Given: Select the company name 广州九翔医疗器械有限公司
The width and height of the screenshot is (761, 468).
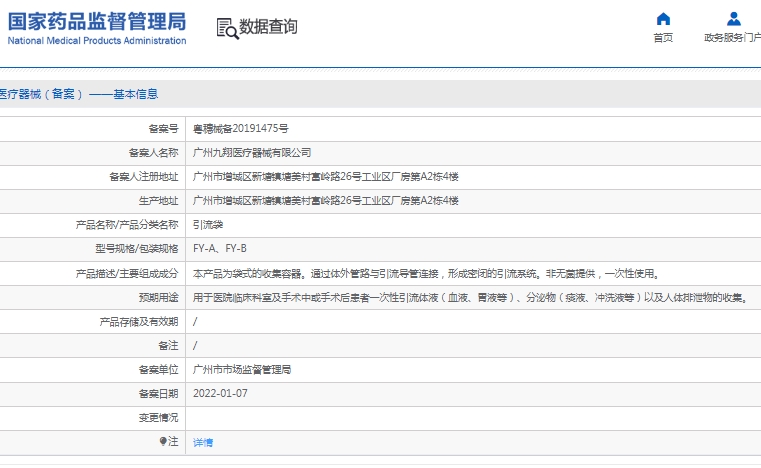Looking at the screenshot, I should (252, 153).
